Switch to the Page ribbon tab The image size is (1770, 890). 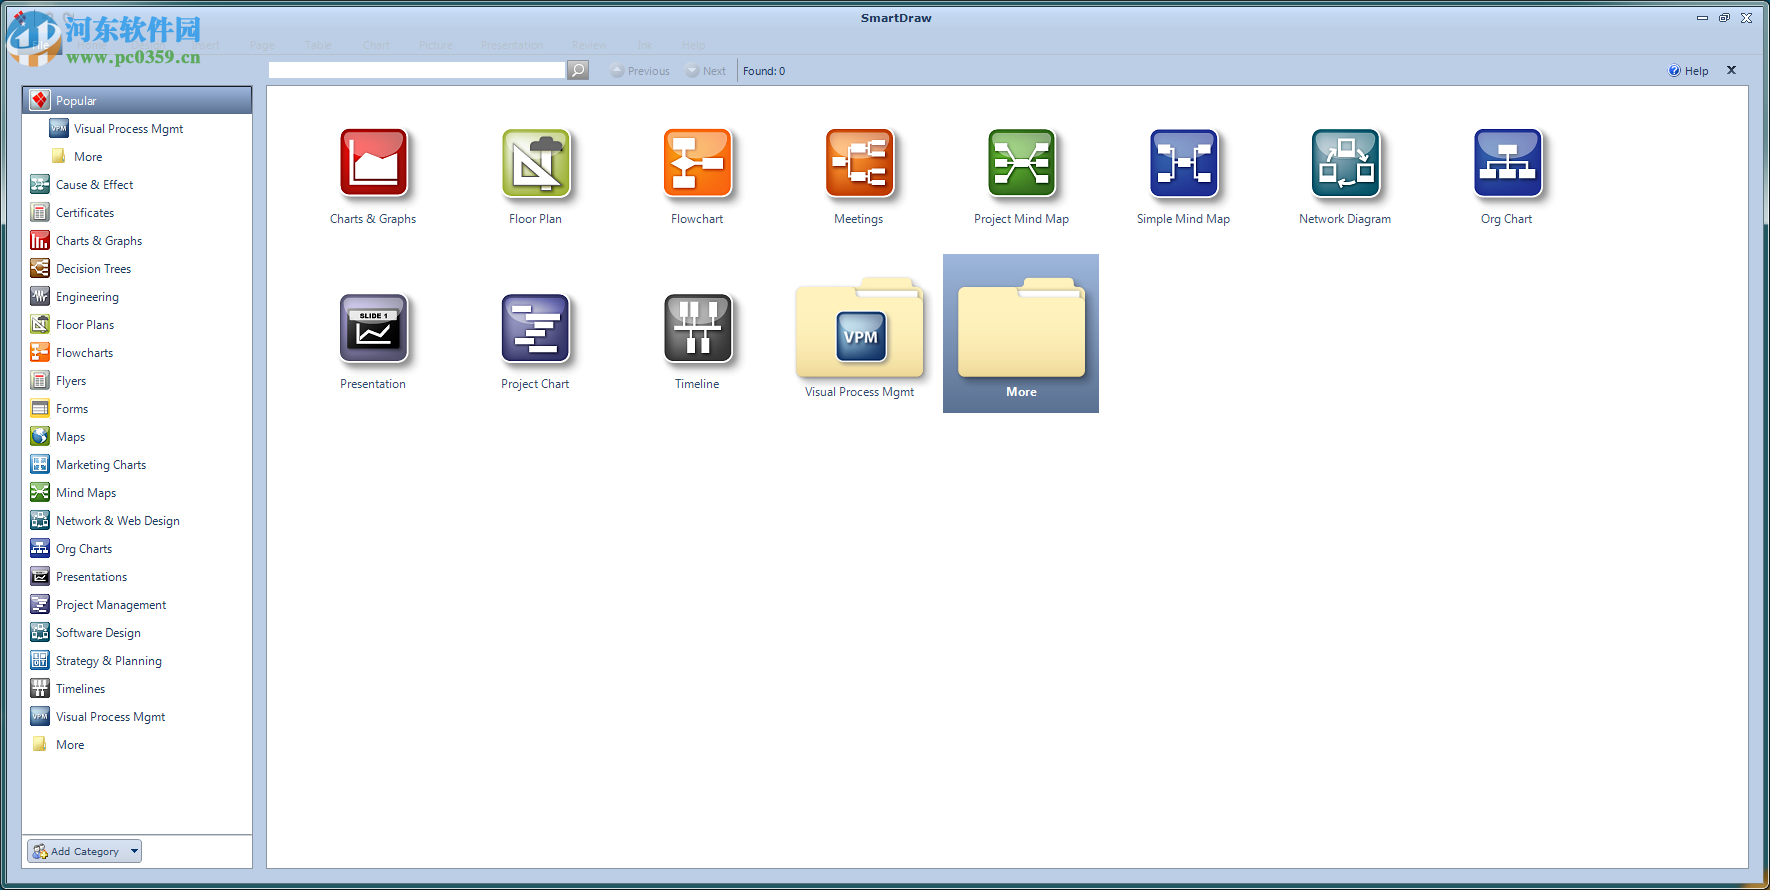[x=263, y=45]
